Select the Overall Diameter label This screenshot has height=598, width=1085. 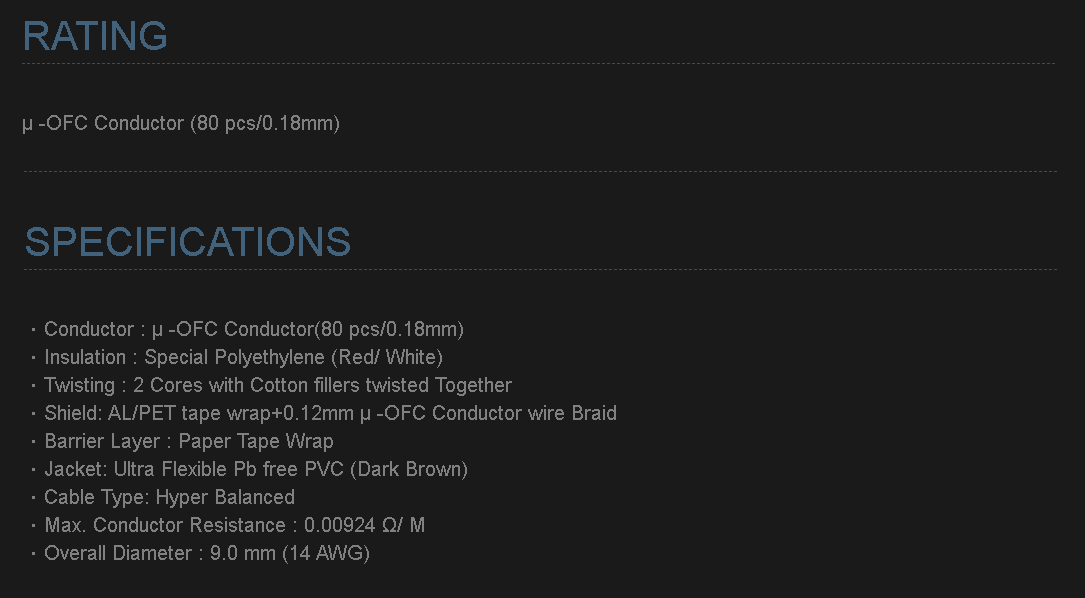point(118,554)
